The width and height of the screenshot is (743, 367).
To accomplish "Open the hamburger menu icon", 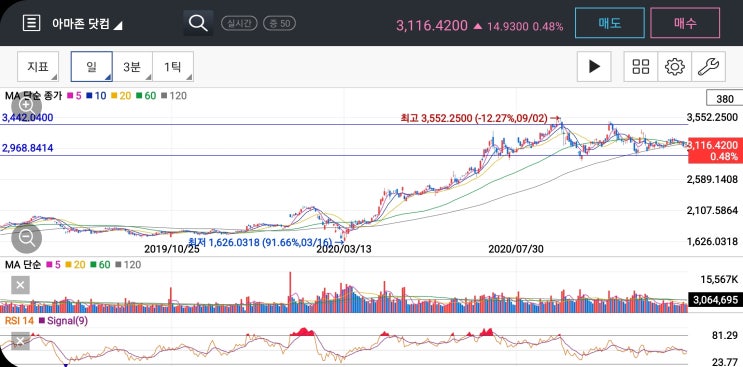I will click(x=31, y=23).
